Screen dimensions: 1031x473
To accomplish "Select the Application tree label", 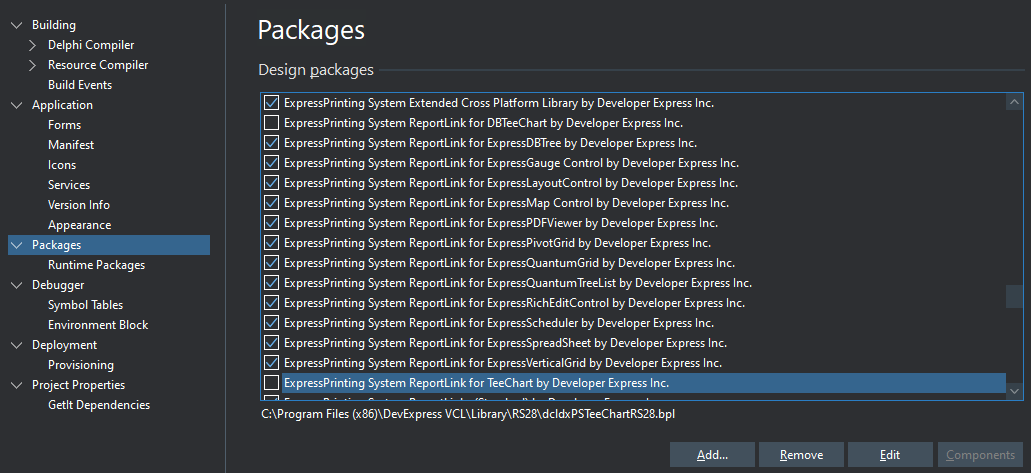I will pos(62,105).
